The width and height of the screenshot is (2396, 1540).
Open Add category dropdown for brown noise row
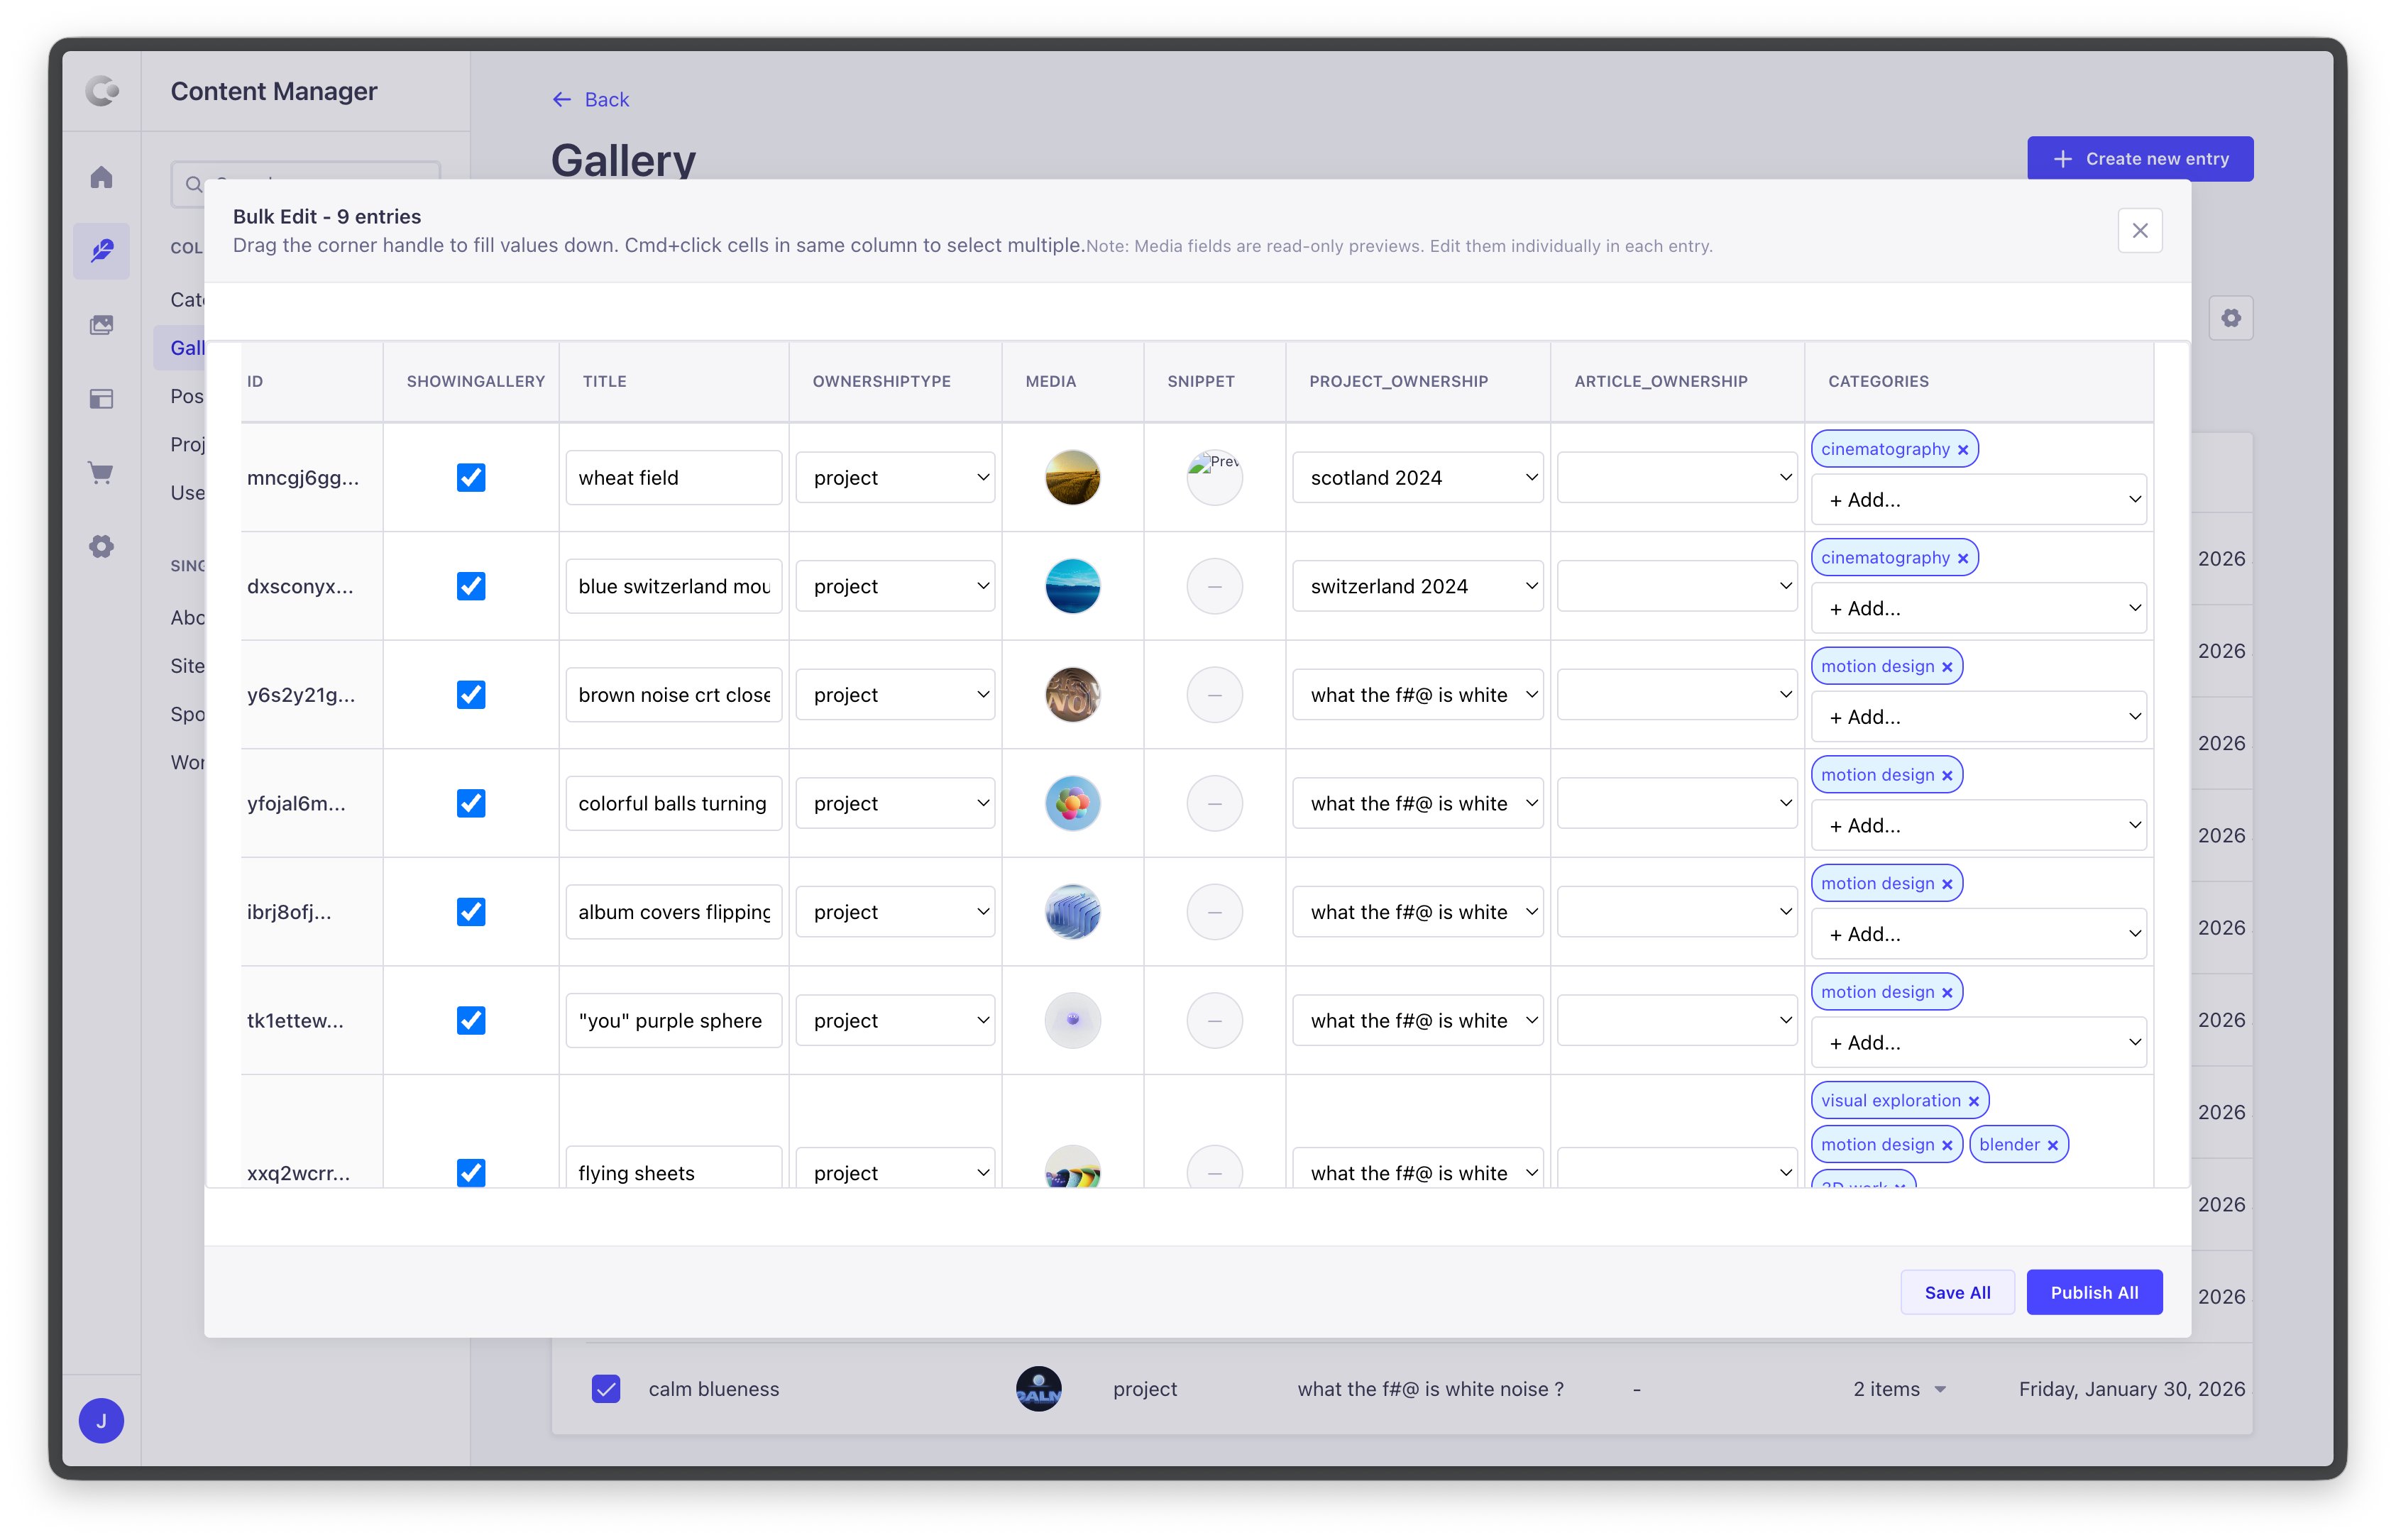[1978, 717]
